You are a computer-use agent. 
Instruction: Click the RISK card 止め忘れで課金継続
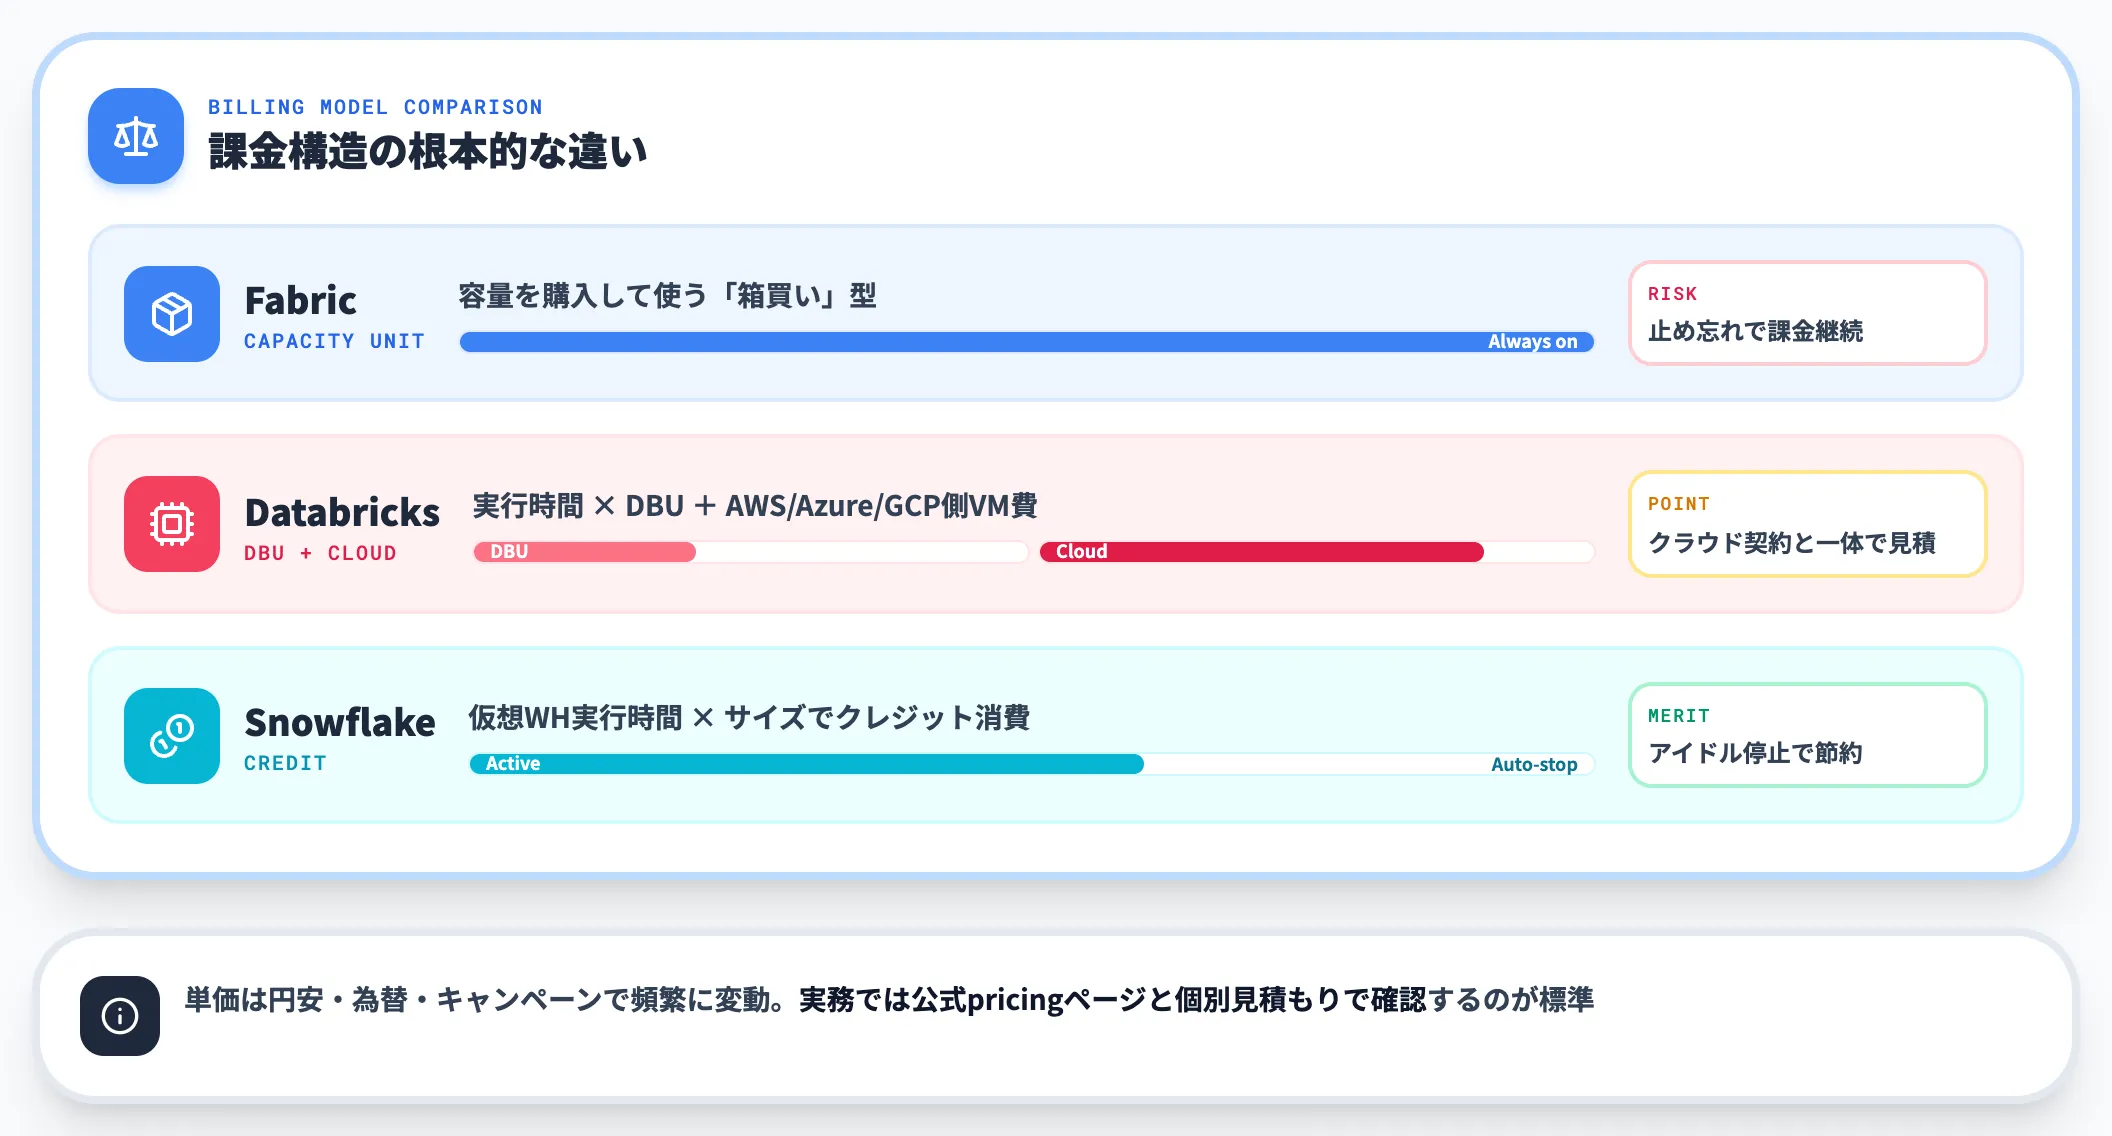coord(1807,313)
